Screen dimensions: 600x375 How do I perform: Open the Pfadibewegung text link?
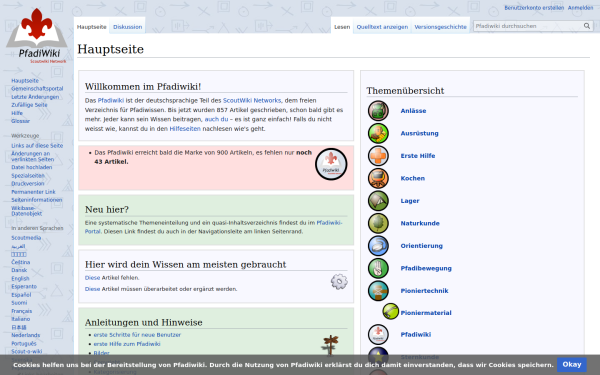click(426, 269)
